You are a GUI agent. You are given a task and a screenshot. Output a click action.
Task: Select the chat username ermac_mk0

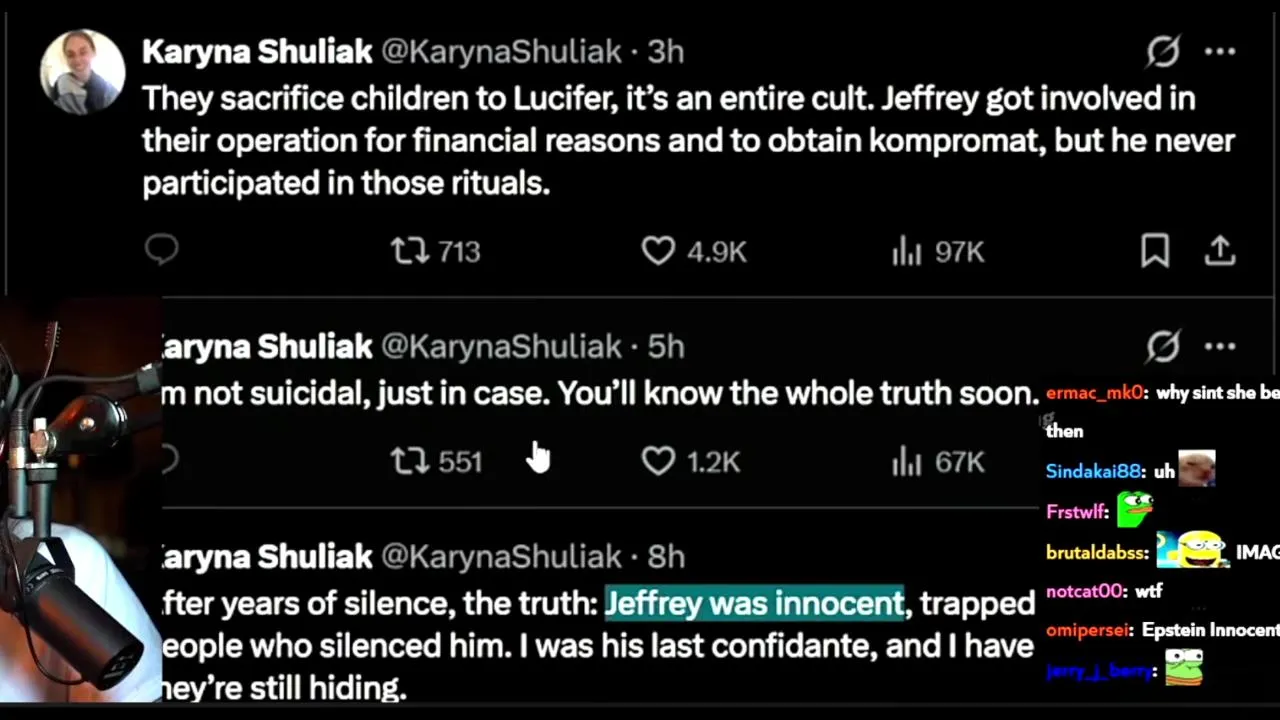pyautogui.click(x=1095, y=393)
